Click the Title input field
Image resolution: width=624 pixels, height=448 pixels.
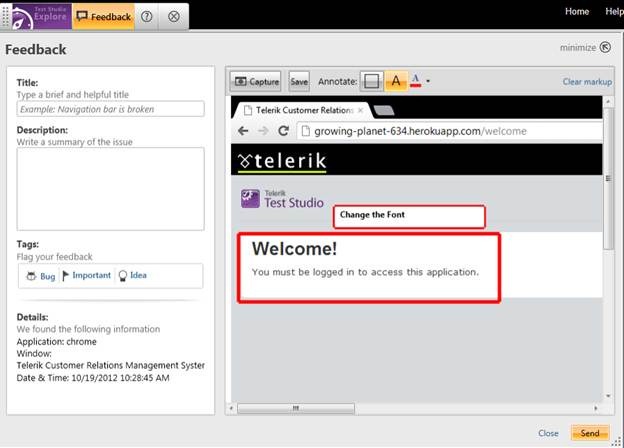click(110, 109)
